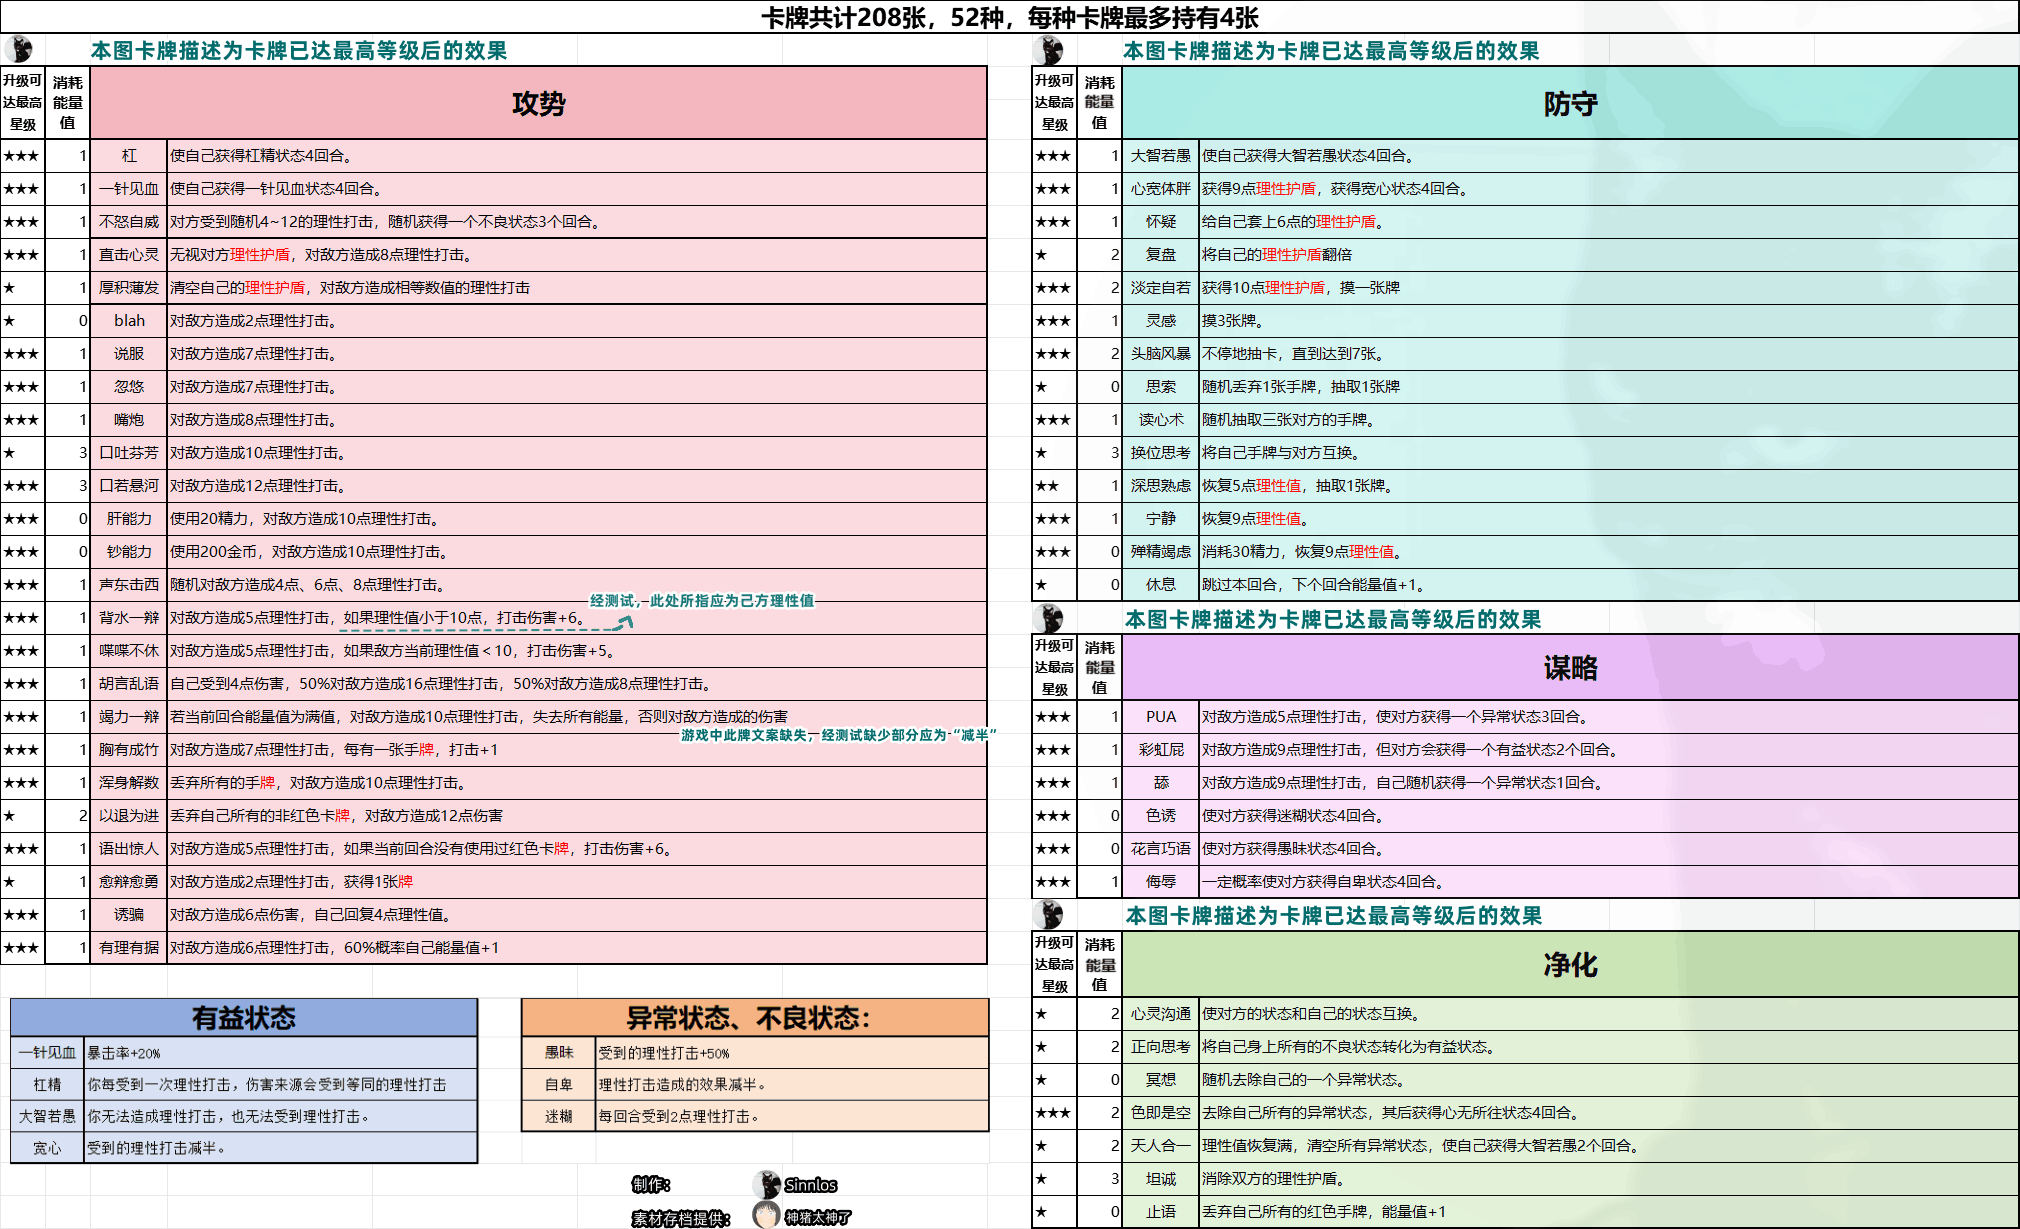This screenshot has width=2020, height=1229.
Task: Select the 宽心 status name cell
Action: click(x=47, y=1148)
